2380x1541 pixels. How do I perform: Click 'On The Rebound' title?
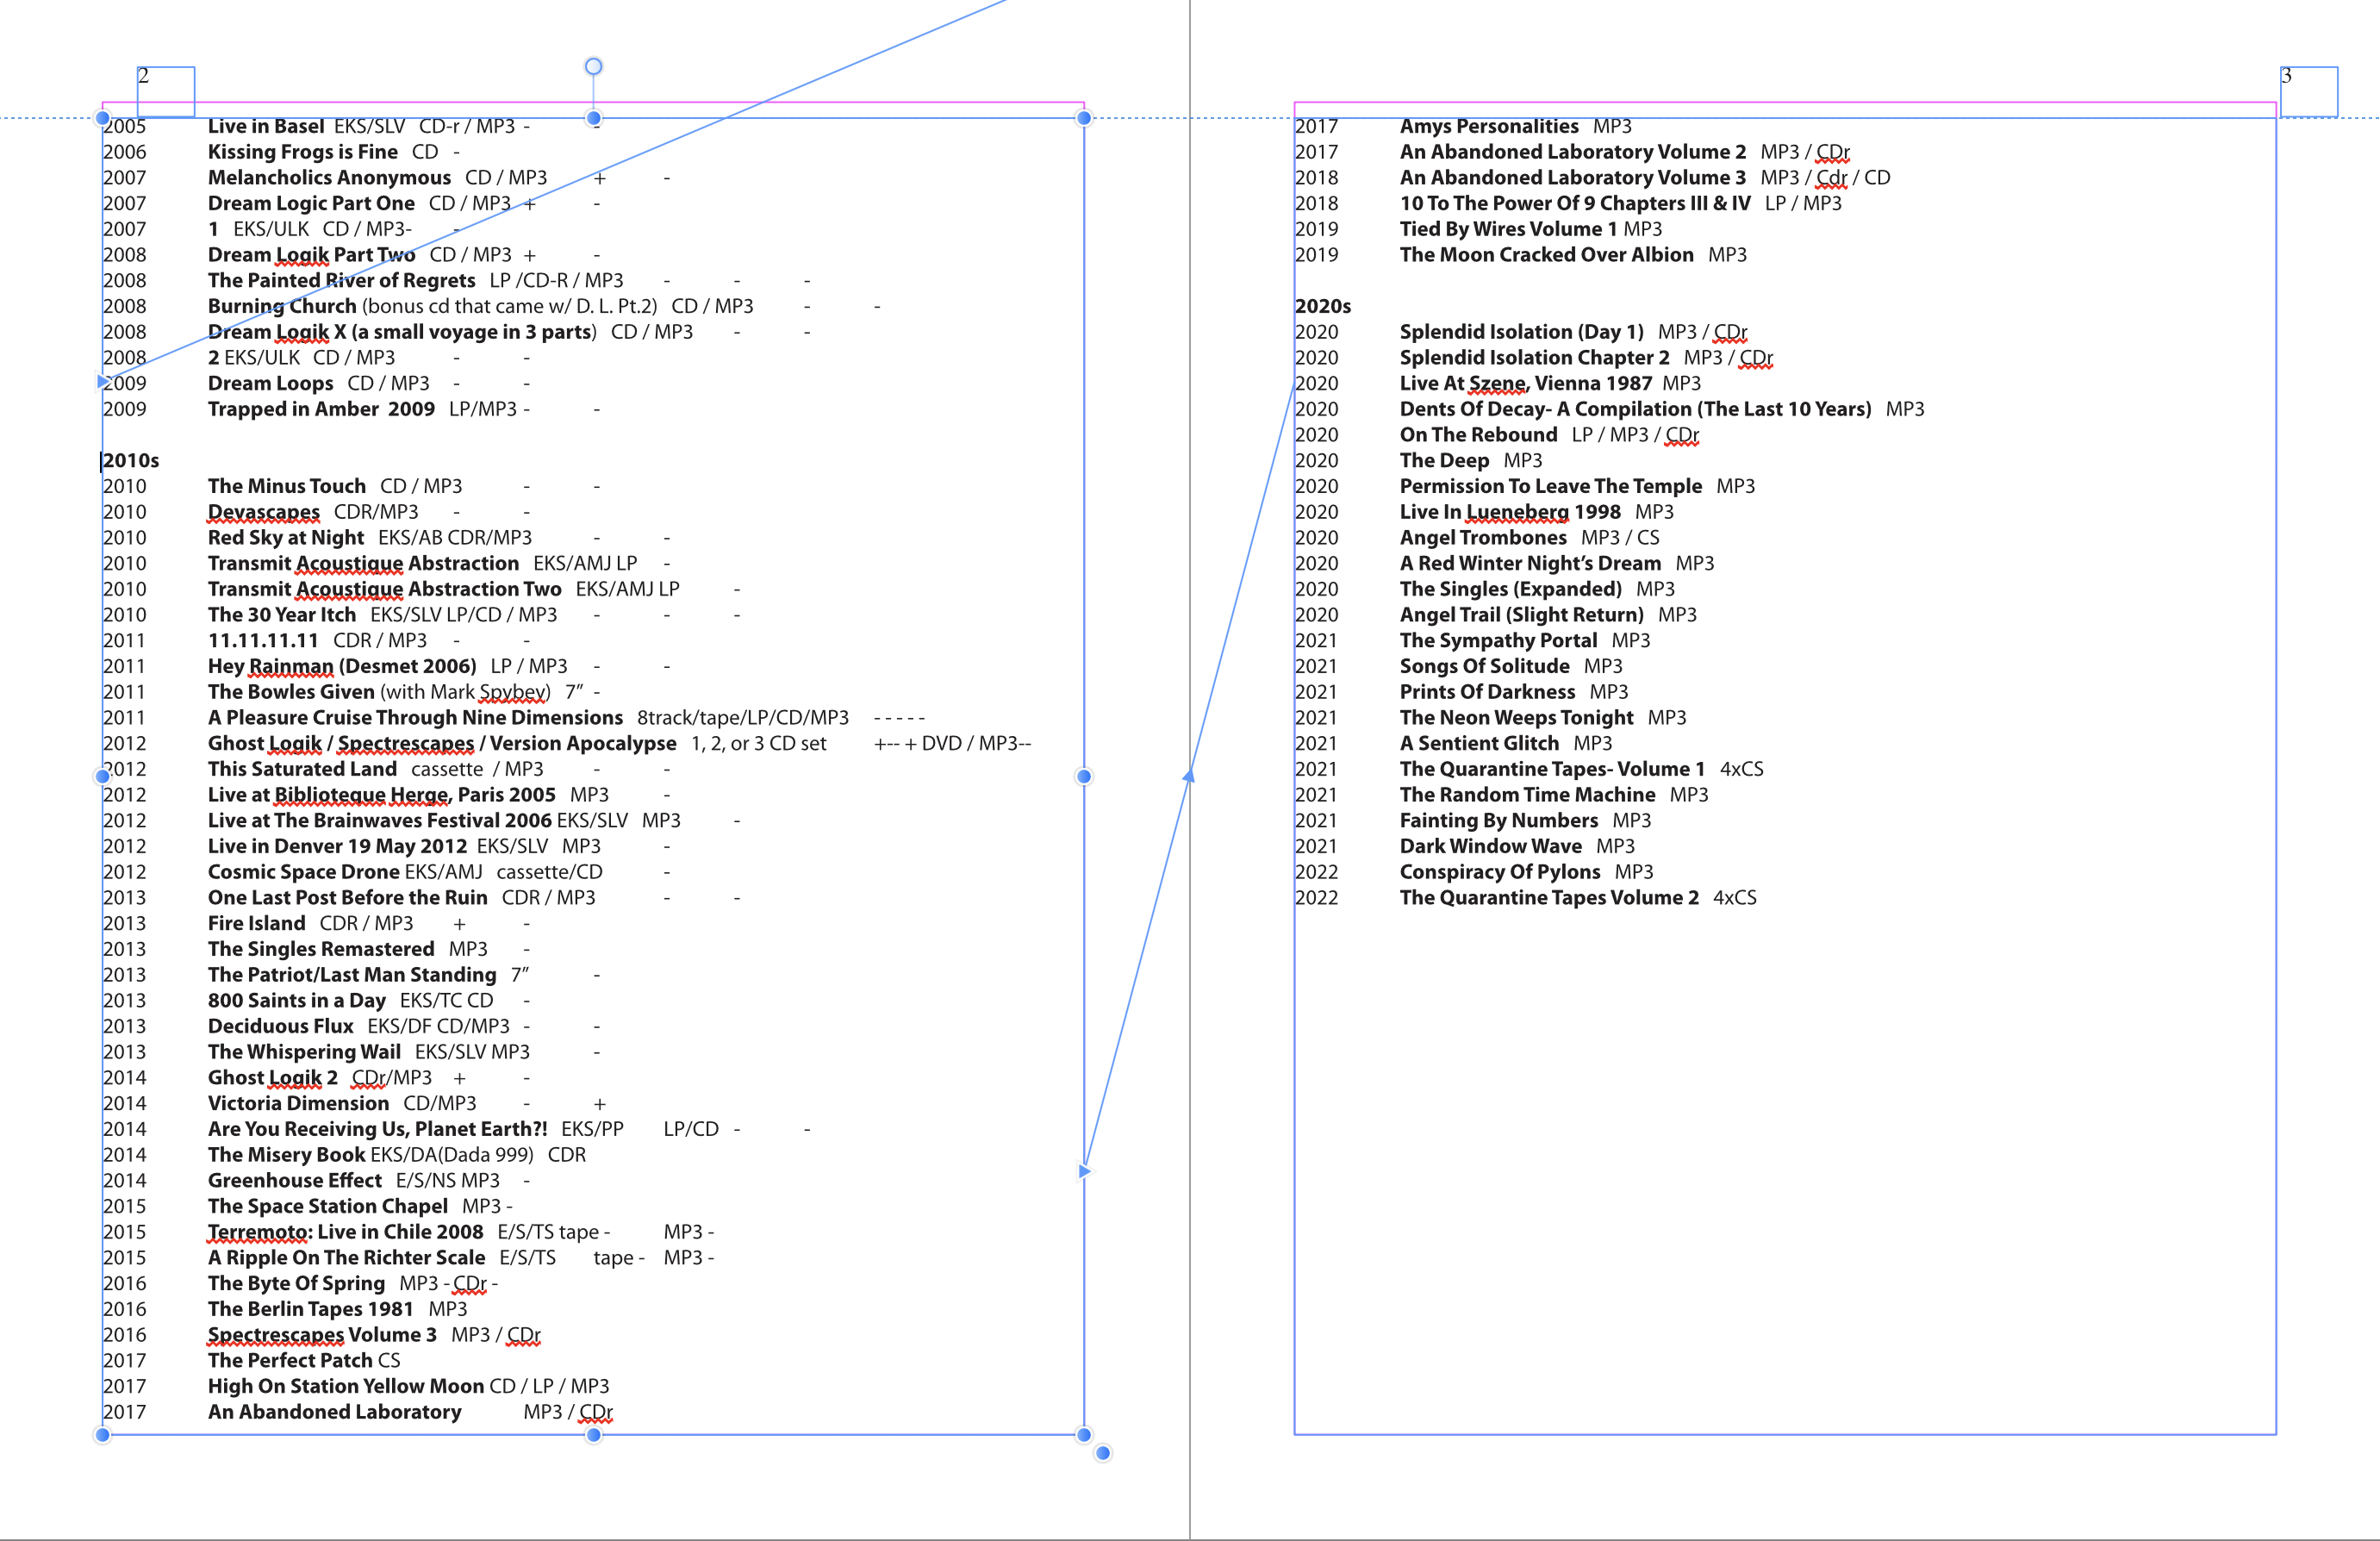[x=1479, y=435]
